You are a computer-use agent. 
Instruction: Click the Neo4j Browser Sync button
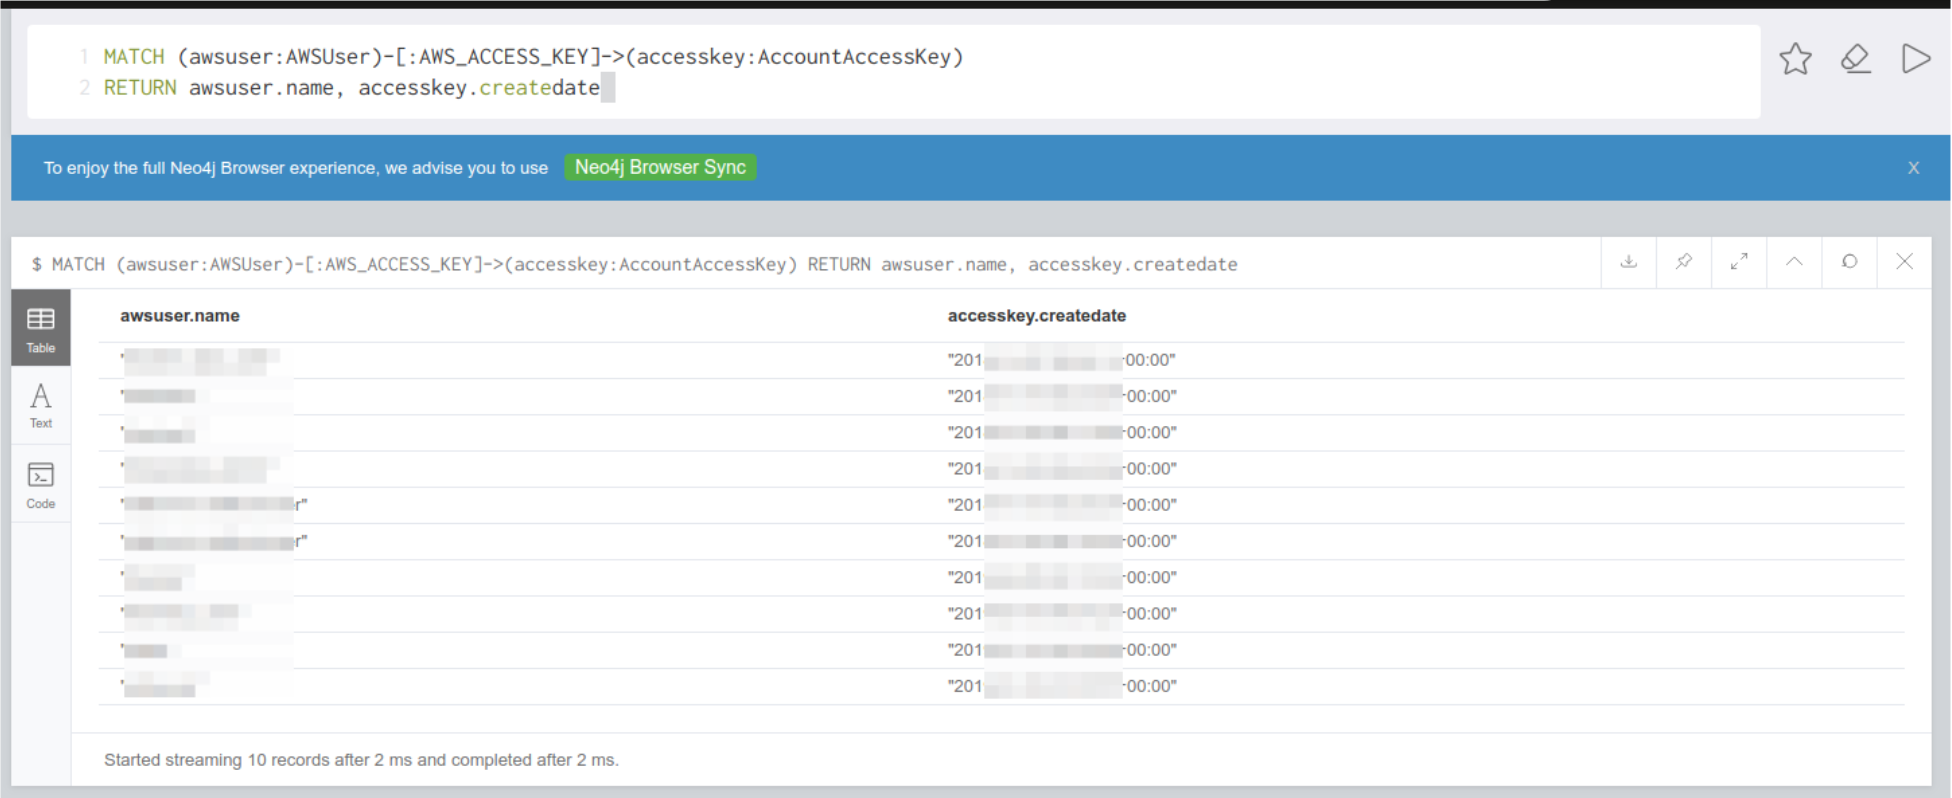(660, 167)
